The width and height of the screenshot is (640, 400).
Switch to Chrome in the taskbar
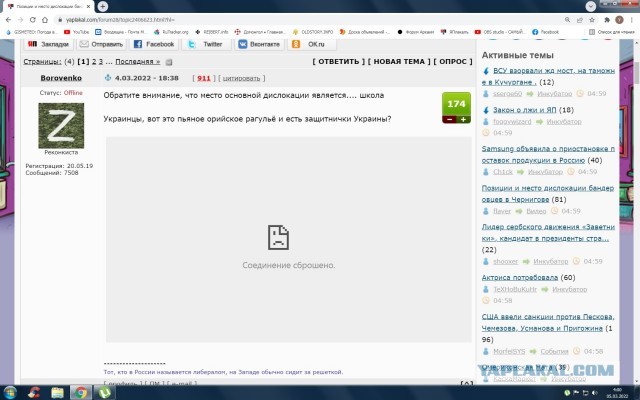point(81,392)
